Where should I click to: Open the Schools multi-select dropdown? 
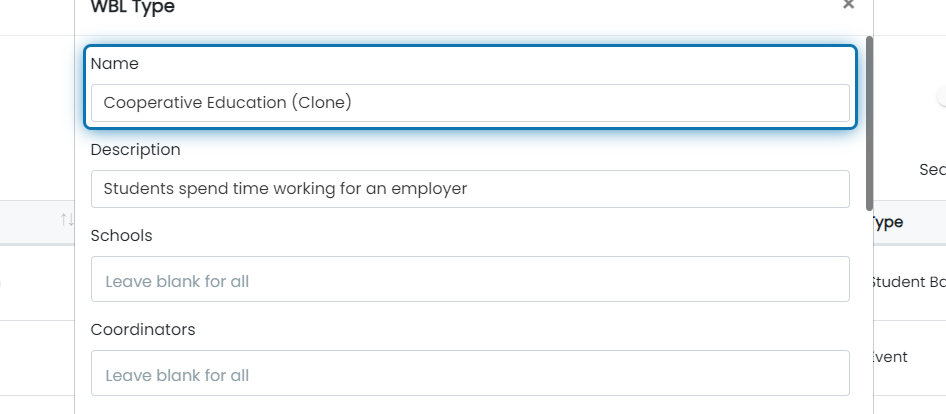click(x=470, y=279)
